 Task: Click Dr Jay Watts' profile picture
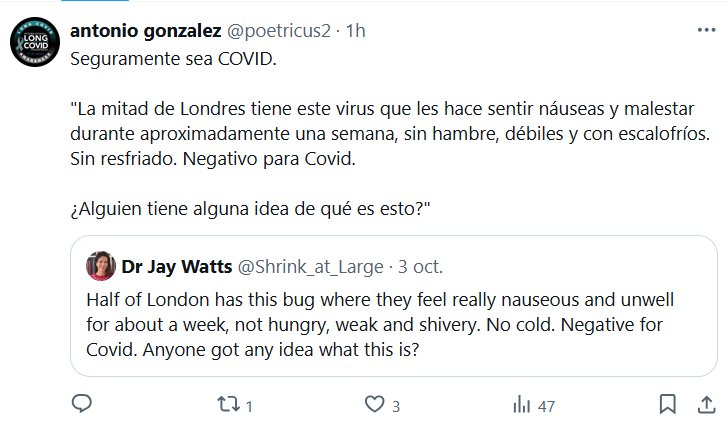(100, 267)
